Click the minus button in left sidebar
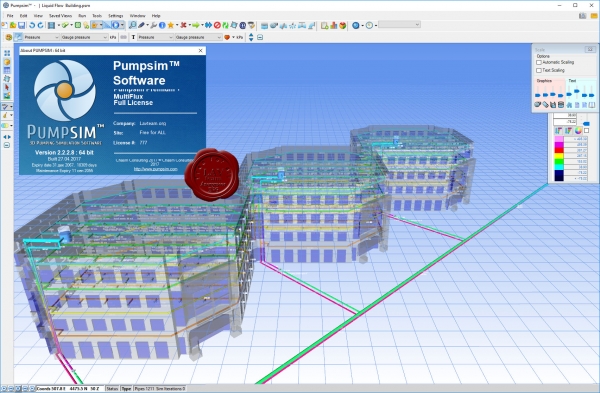This screenshot has width=600, height=393. pos(7,145)
